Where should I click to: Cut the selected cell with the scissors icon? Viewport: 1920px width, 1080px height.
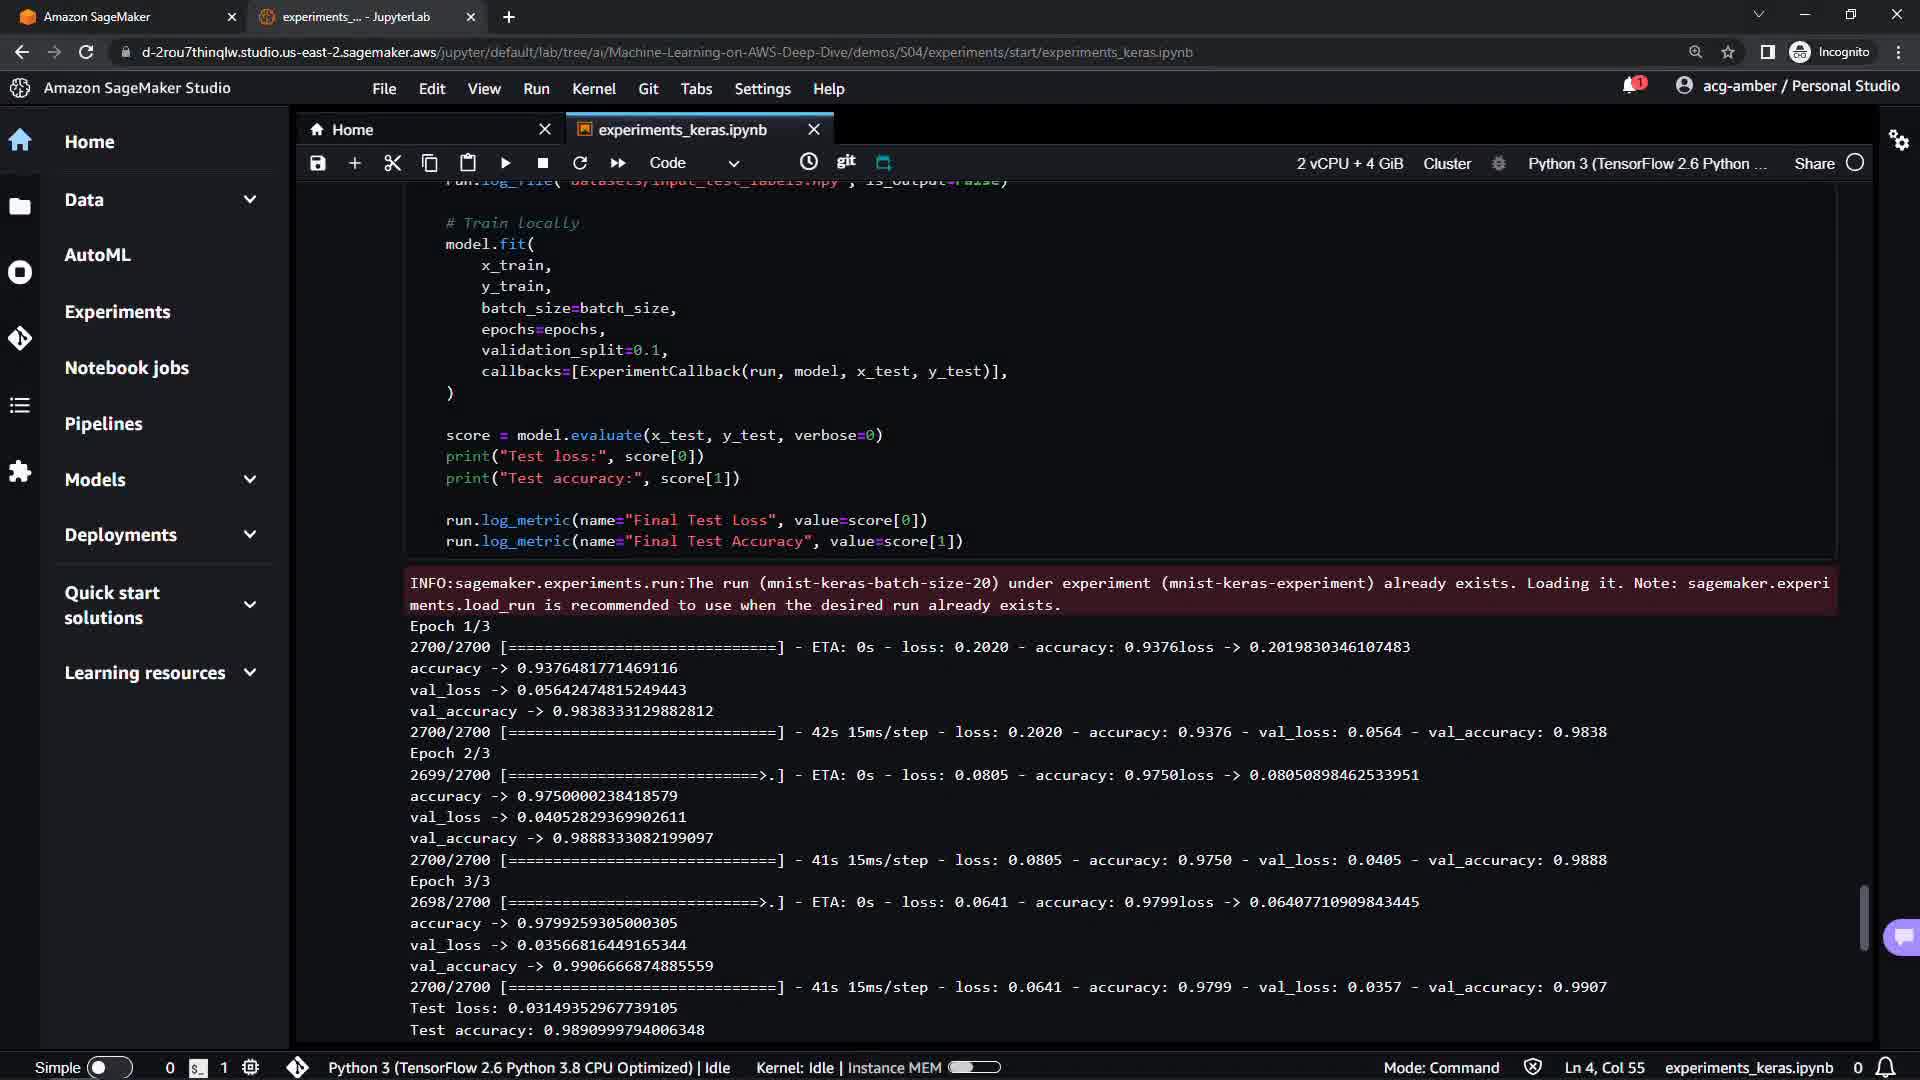pos(392,163)
